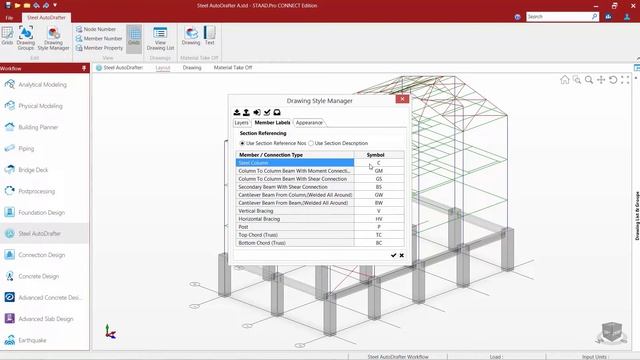Screen dimensions: 640x360
Task: Pin the Workflow panel
Action: pyautogui.click(x=84, y=68)
